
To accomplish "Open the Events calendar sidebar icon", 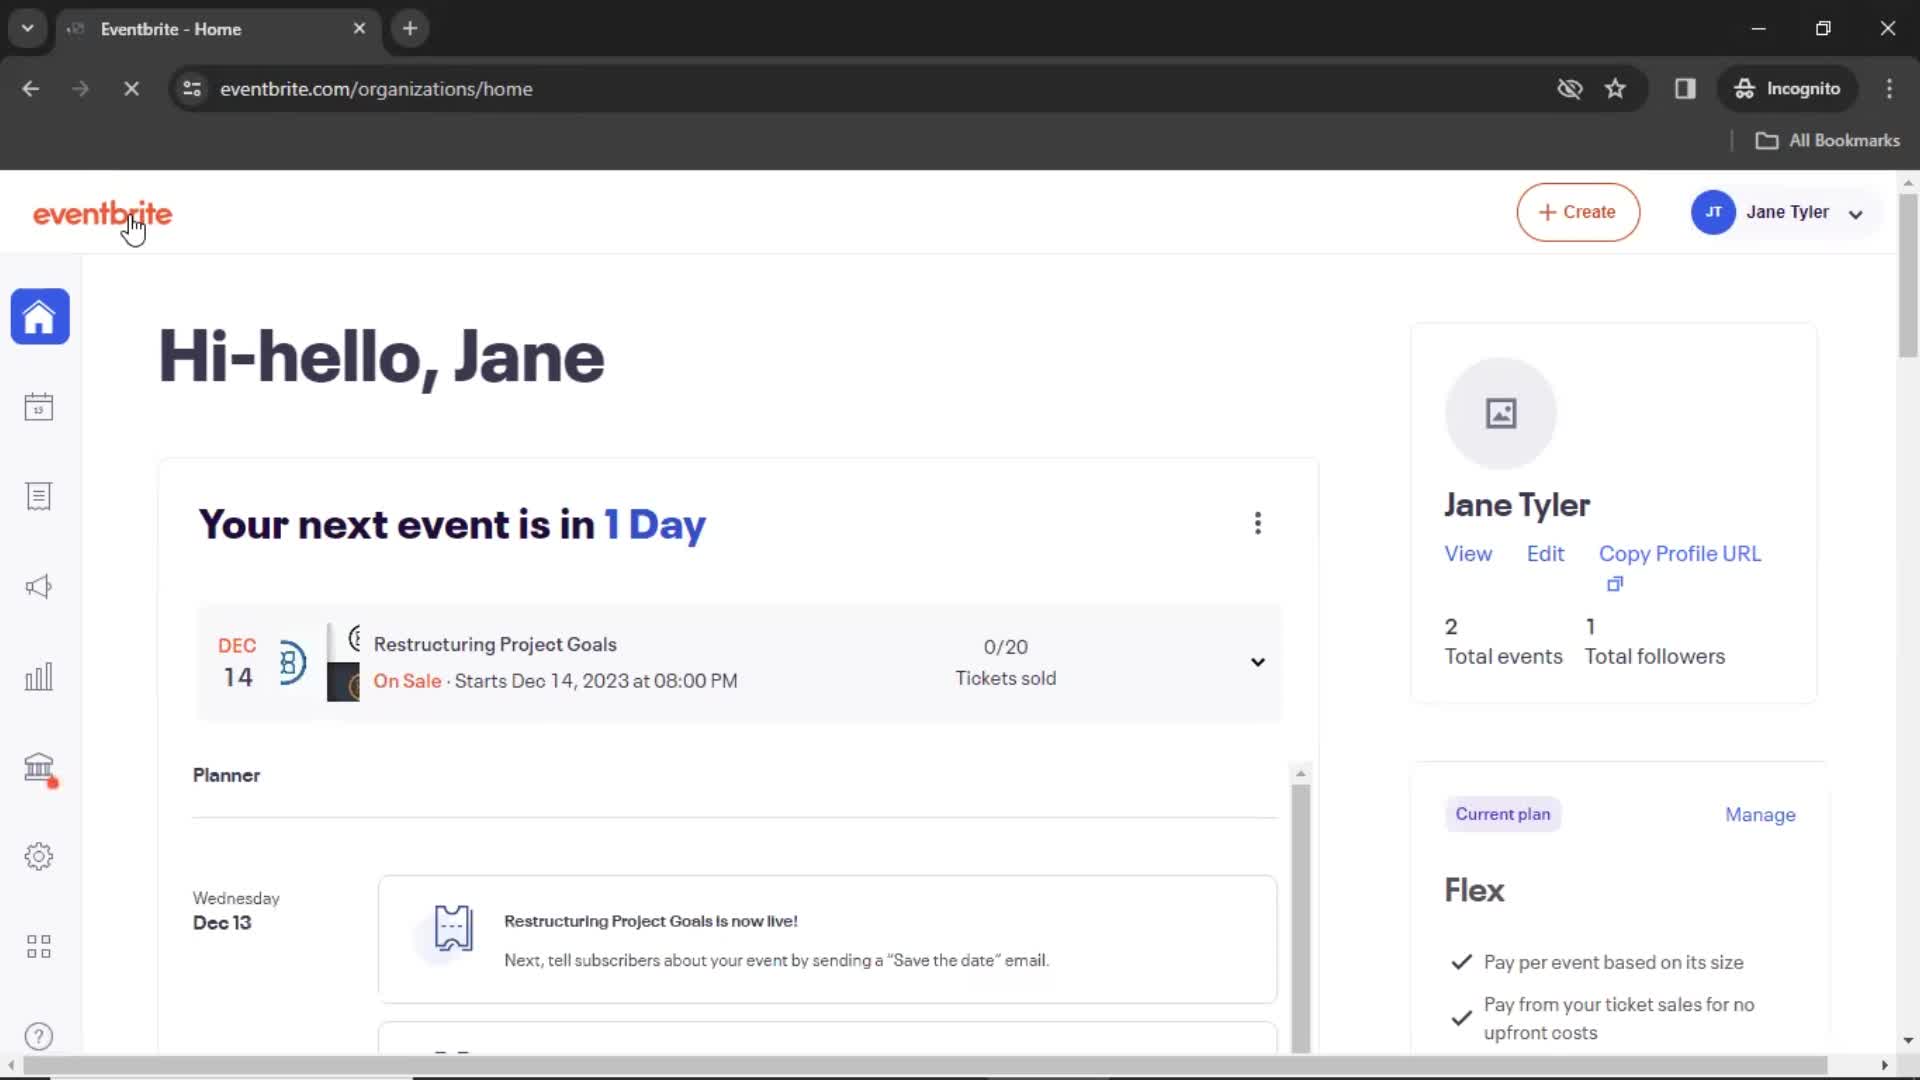I will click(39, 407).
